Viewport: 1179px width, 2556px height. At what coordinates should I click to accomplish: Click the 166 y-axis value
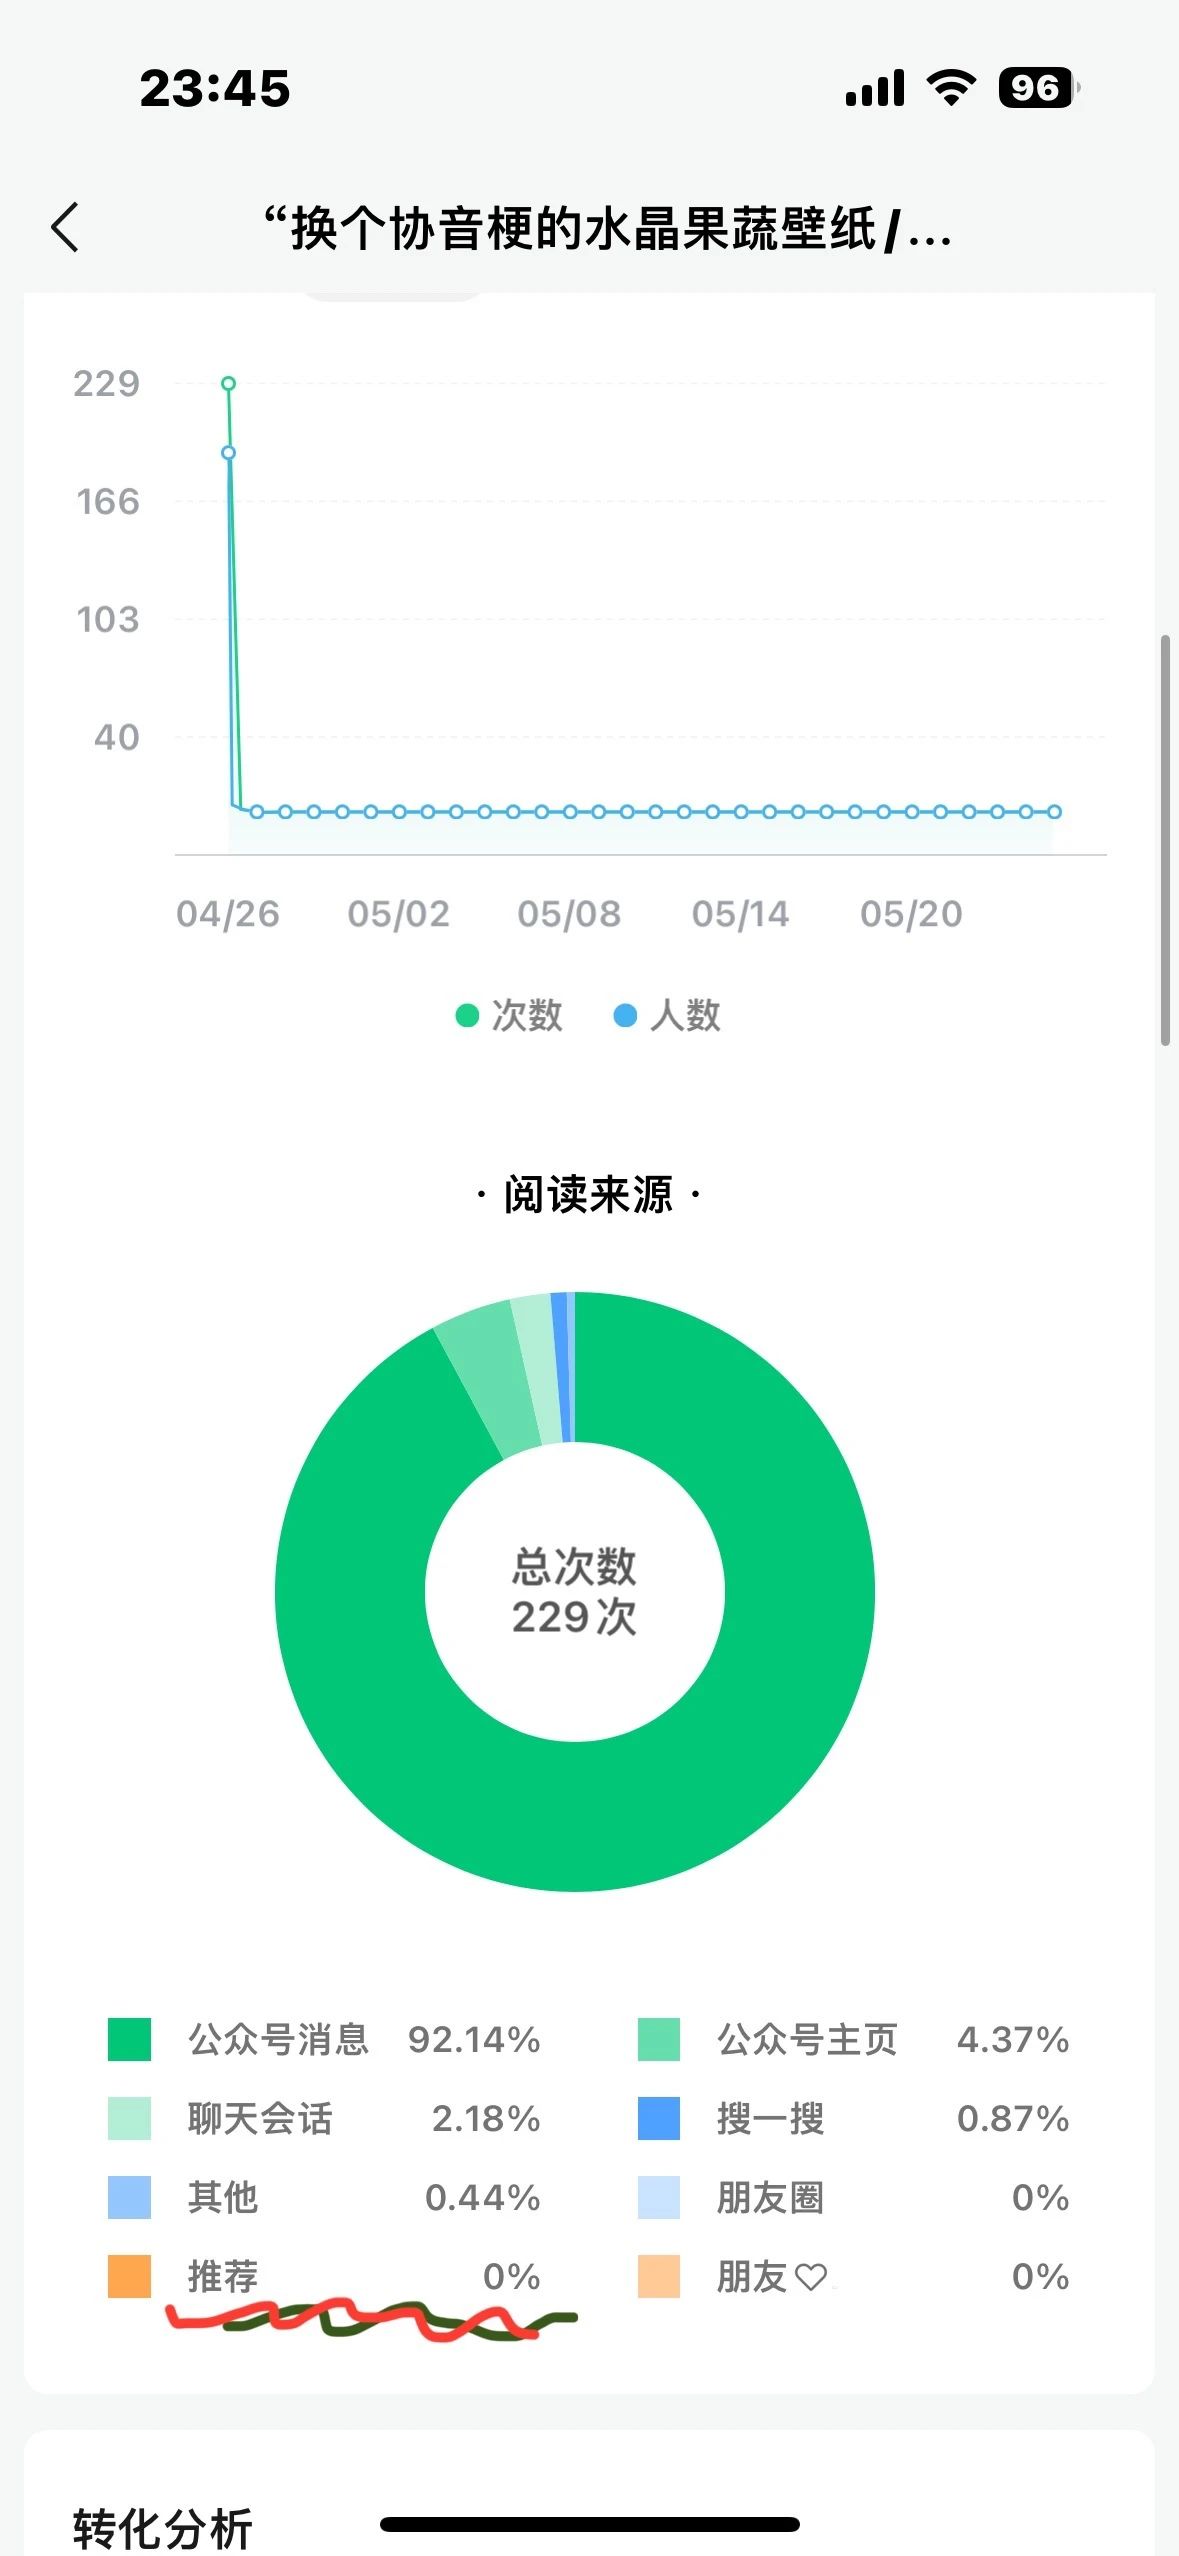(x=108, y=501)
